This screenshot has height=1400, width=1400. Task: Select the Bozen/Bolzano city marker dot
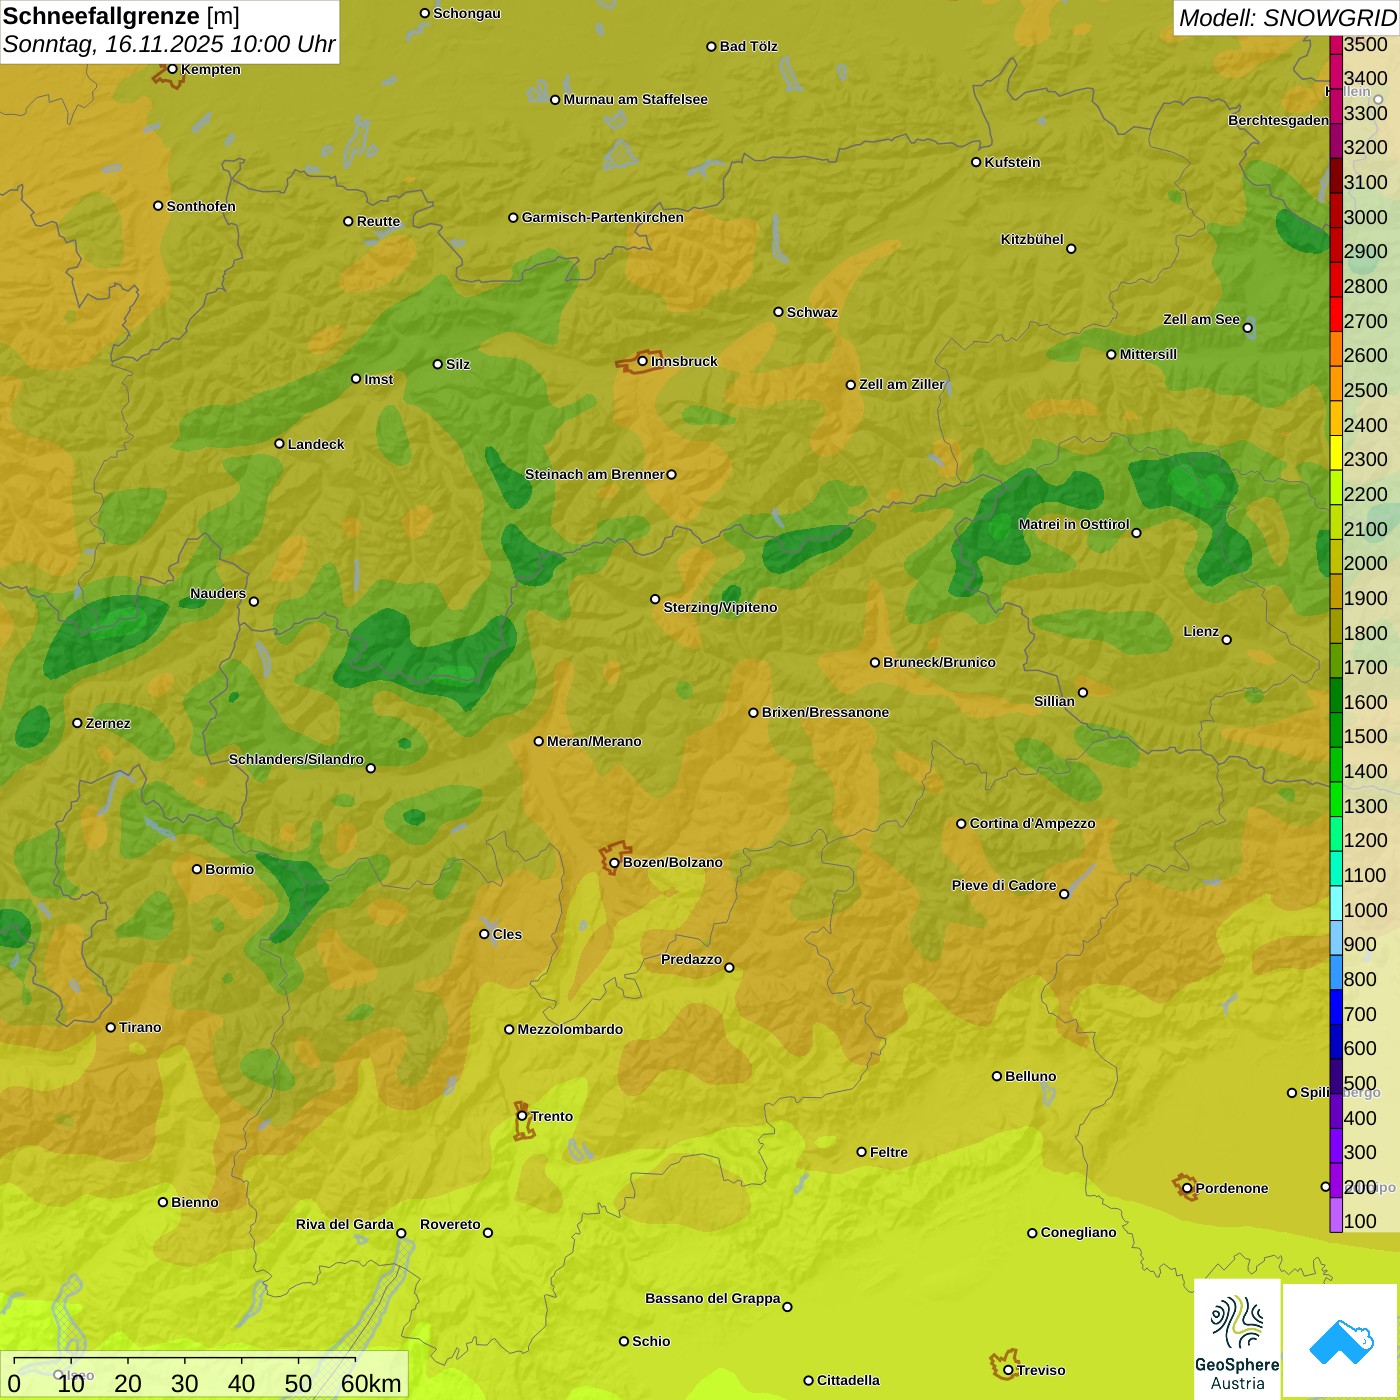[x=614, y=862]
